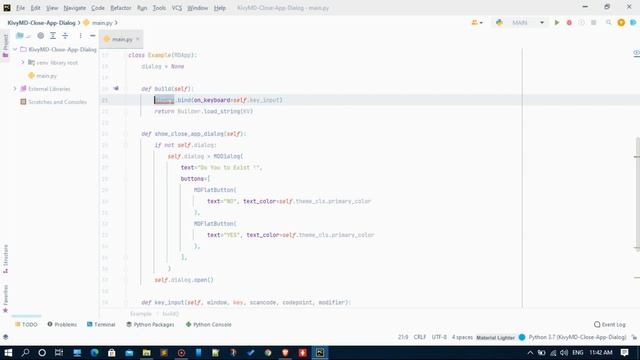Open the VCS menu

point(177,8)
